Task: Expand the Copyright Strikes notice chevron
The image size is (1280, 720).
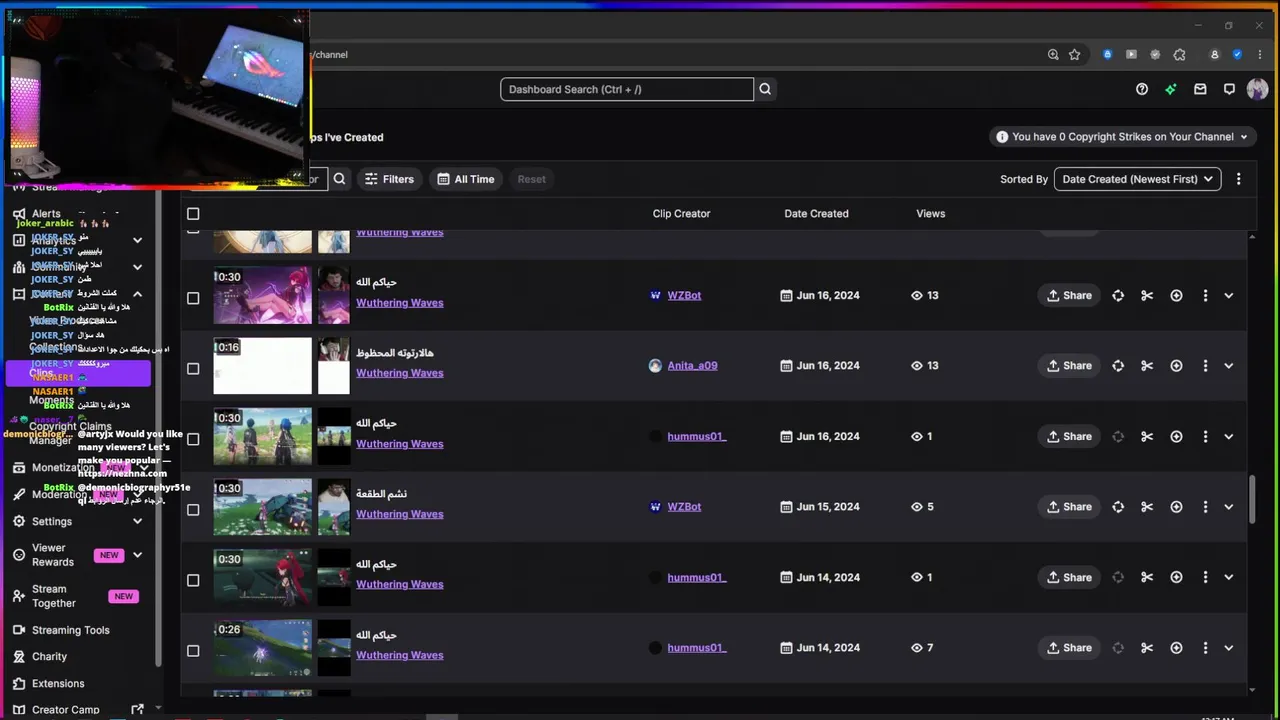Action: pos(1244,137)
